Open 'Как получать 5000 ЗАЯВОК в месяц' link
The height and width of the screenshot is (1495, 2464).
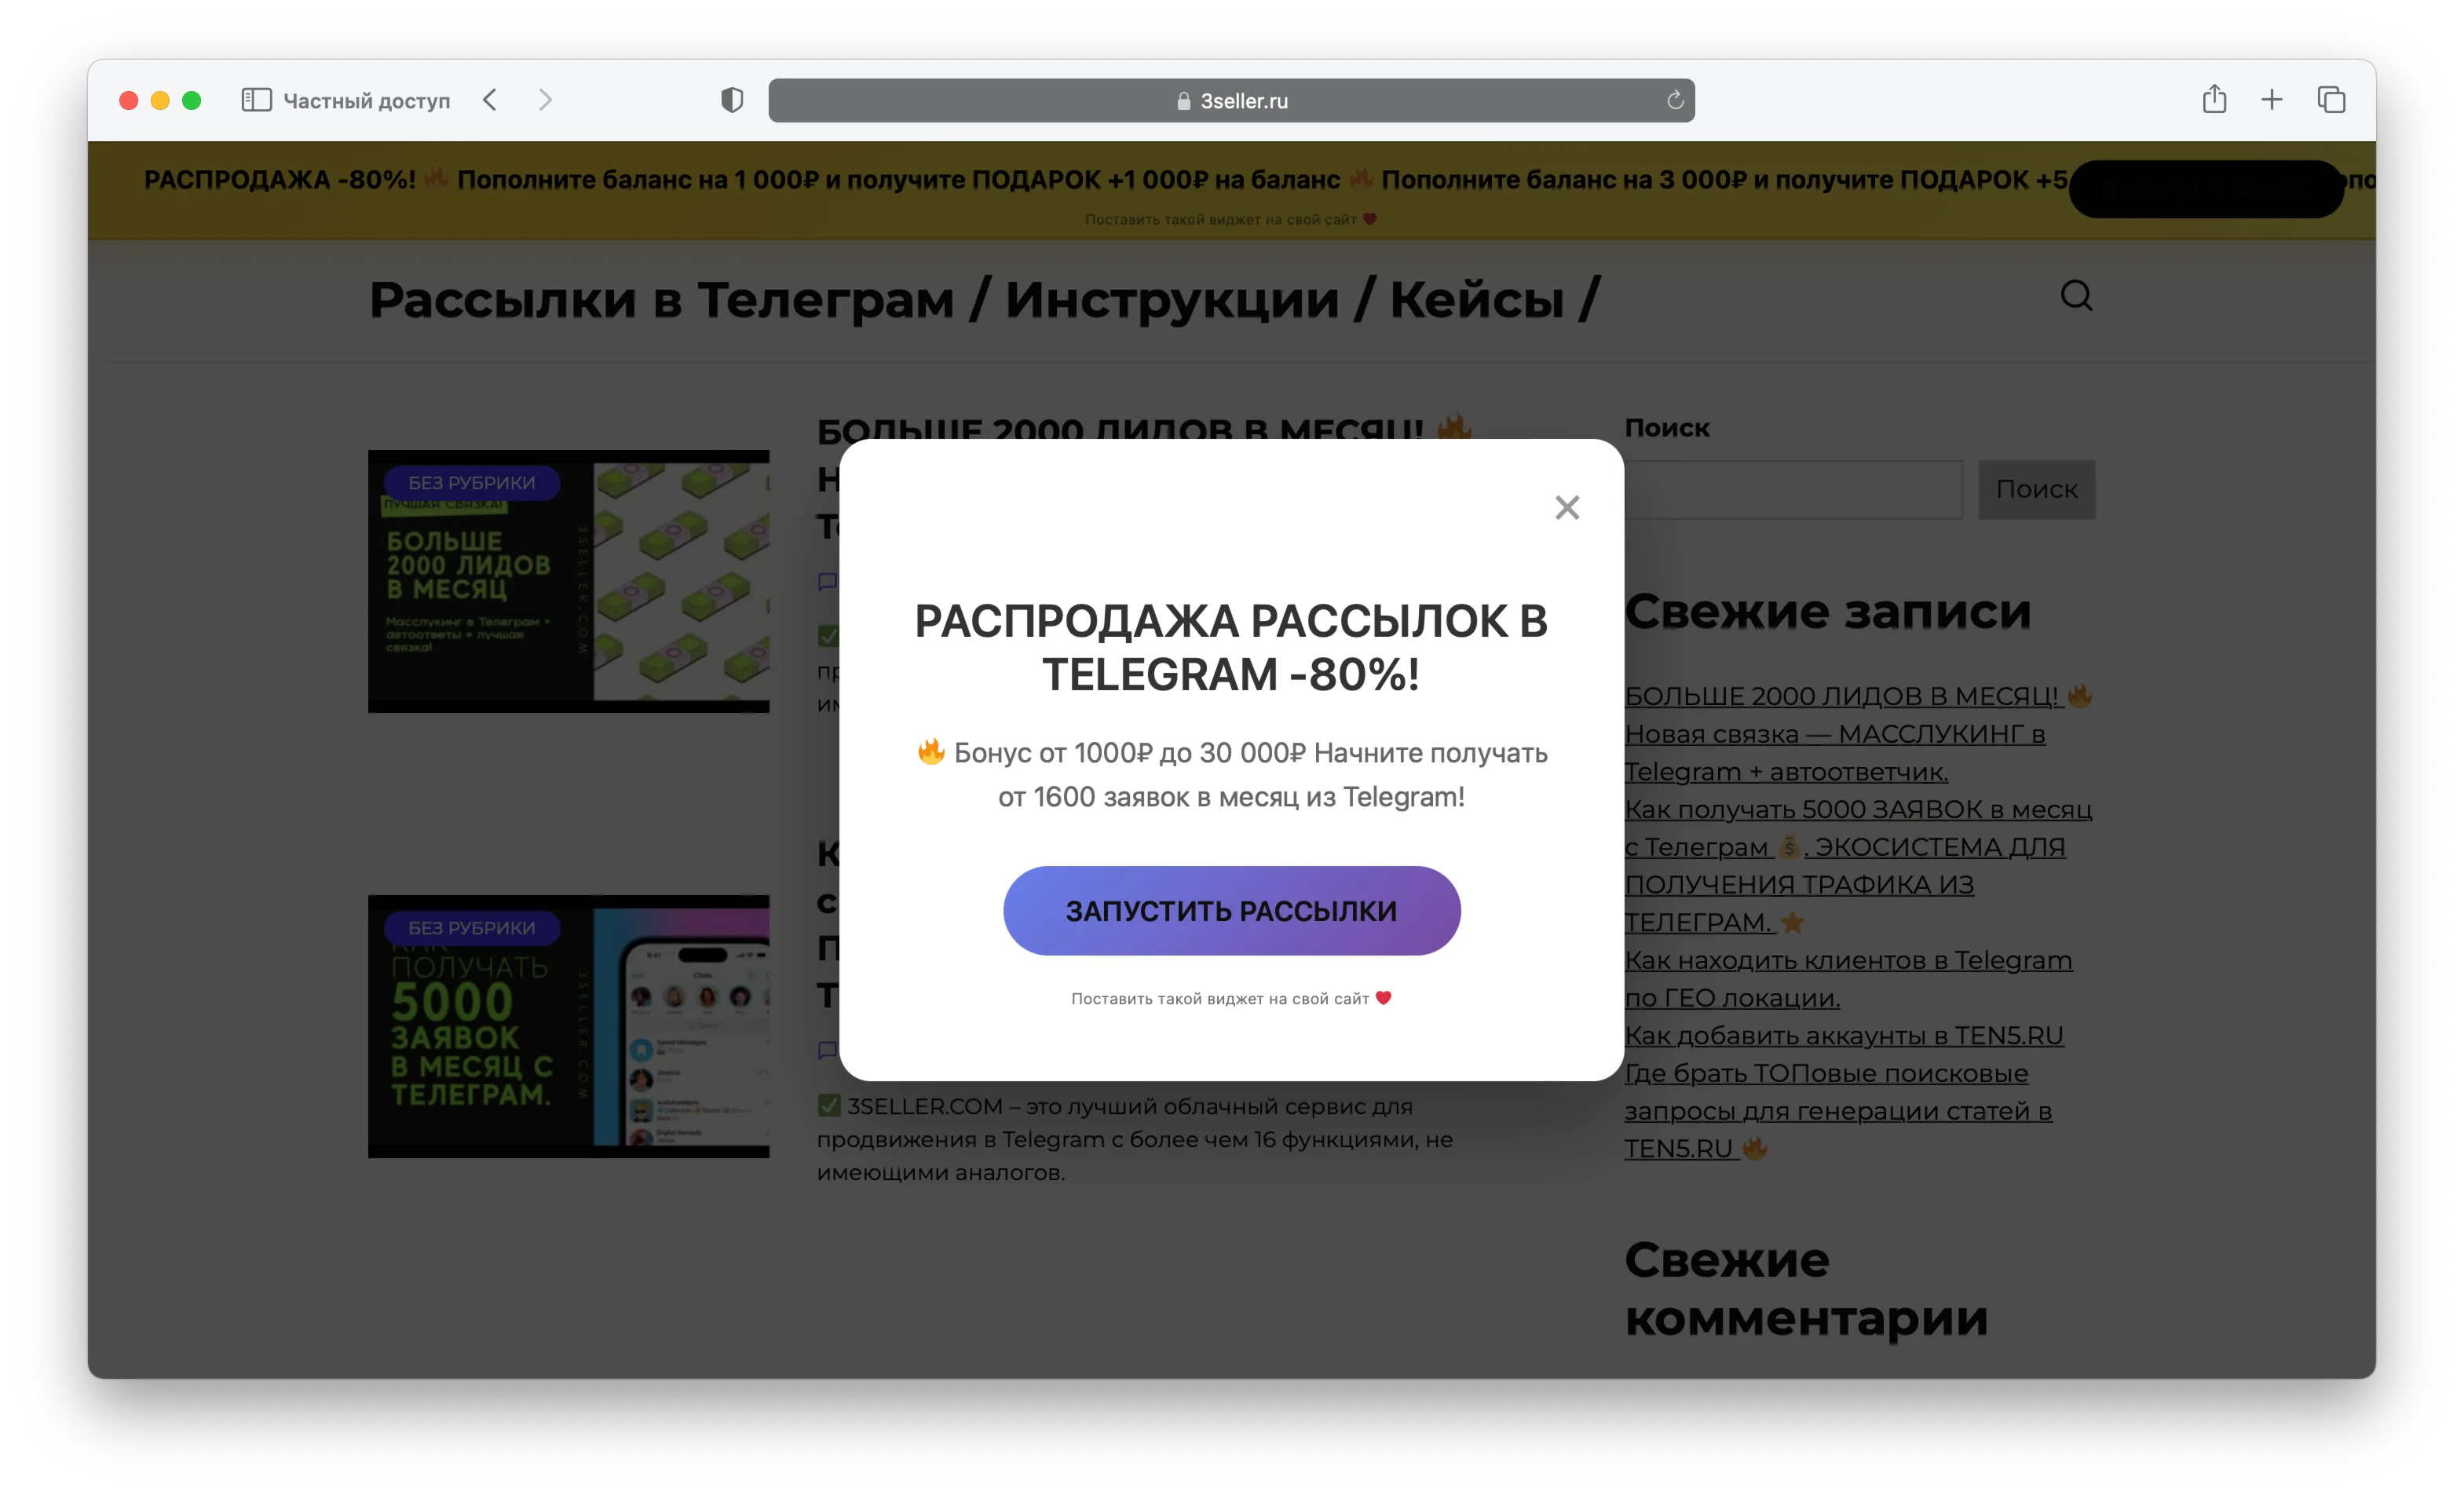(x=1858, y=865)
